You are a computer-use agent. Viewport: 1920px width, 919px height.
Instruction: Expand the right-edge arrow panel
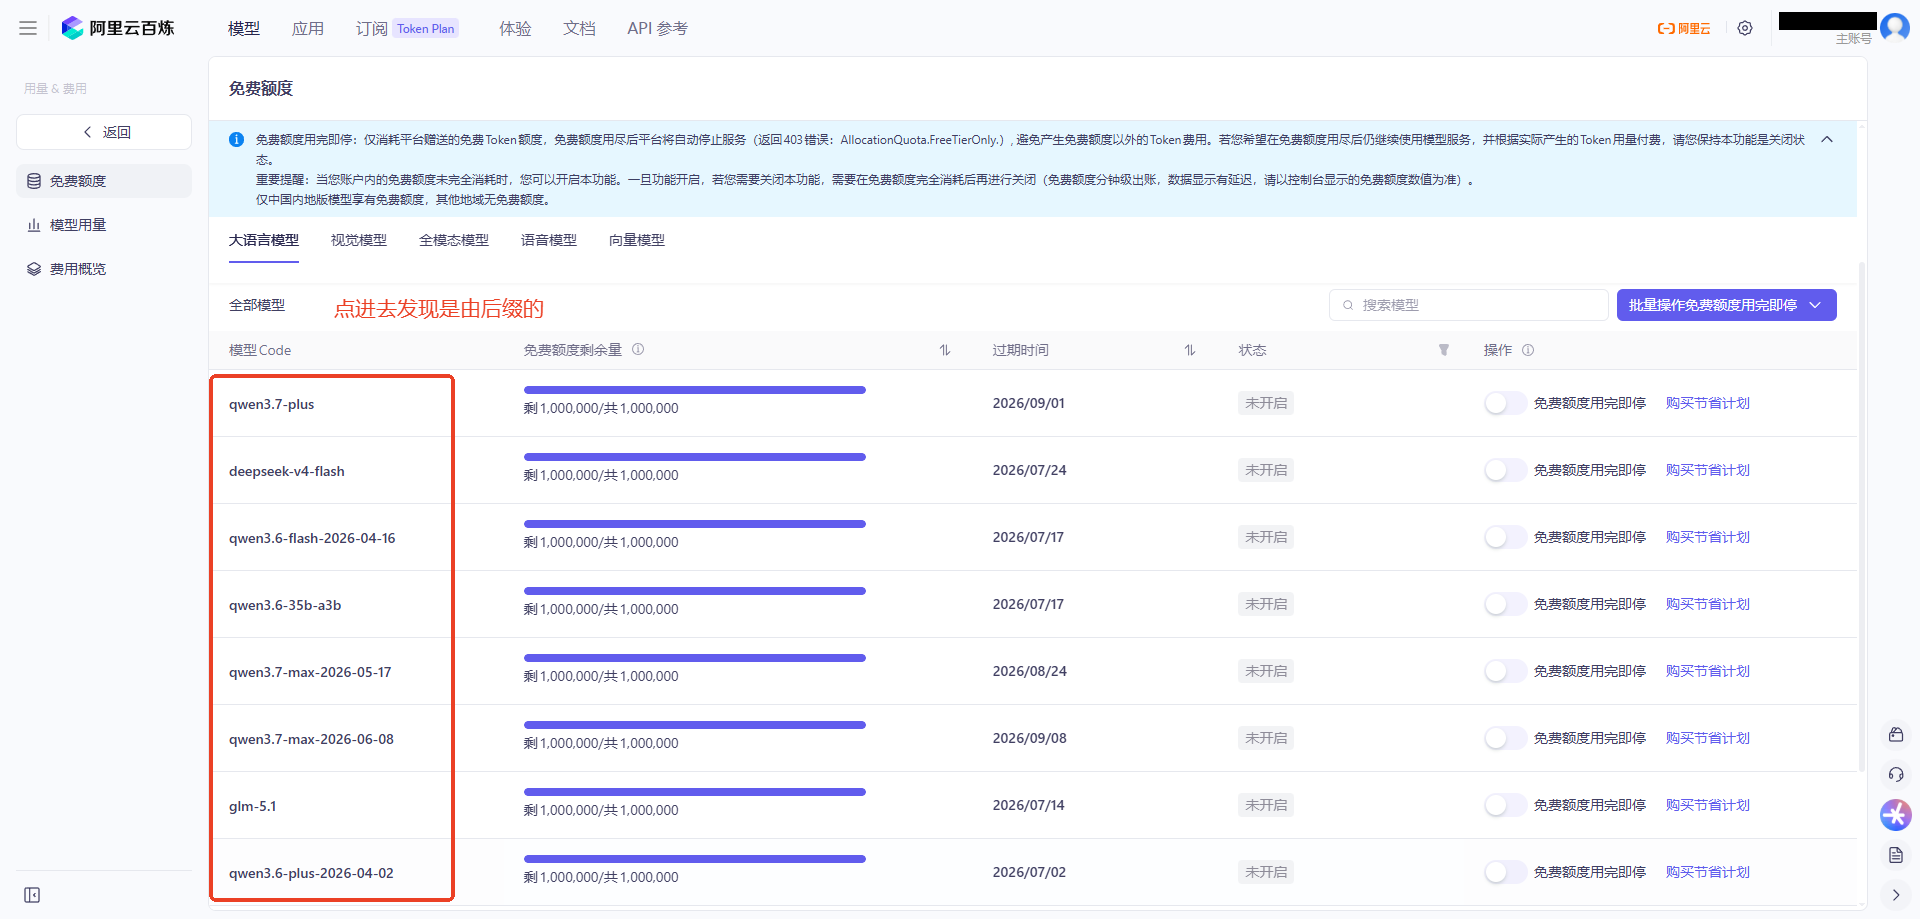tap(1896, 895)
